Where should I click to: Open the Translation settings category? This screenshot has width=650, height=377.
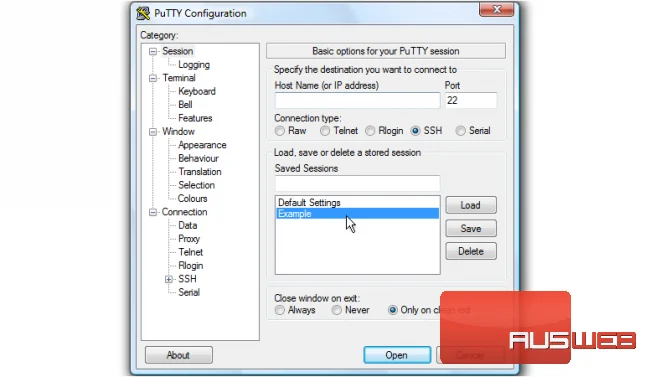click(x=199, y=172)
